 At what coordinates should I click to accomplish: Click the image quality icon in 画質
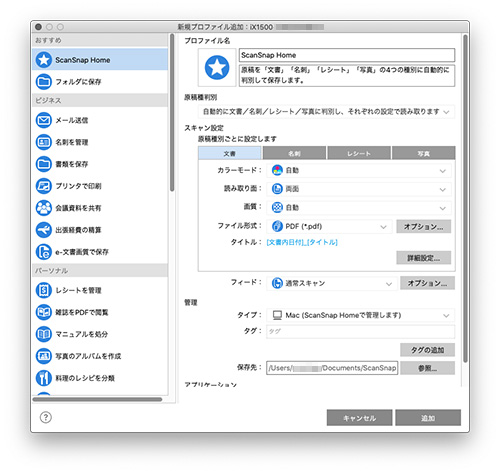(277, 208)
